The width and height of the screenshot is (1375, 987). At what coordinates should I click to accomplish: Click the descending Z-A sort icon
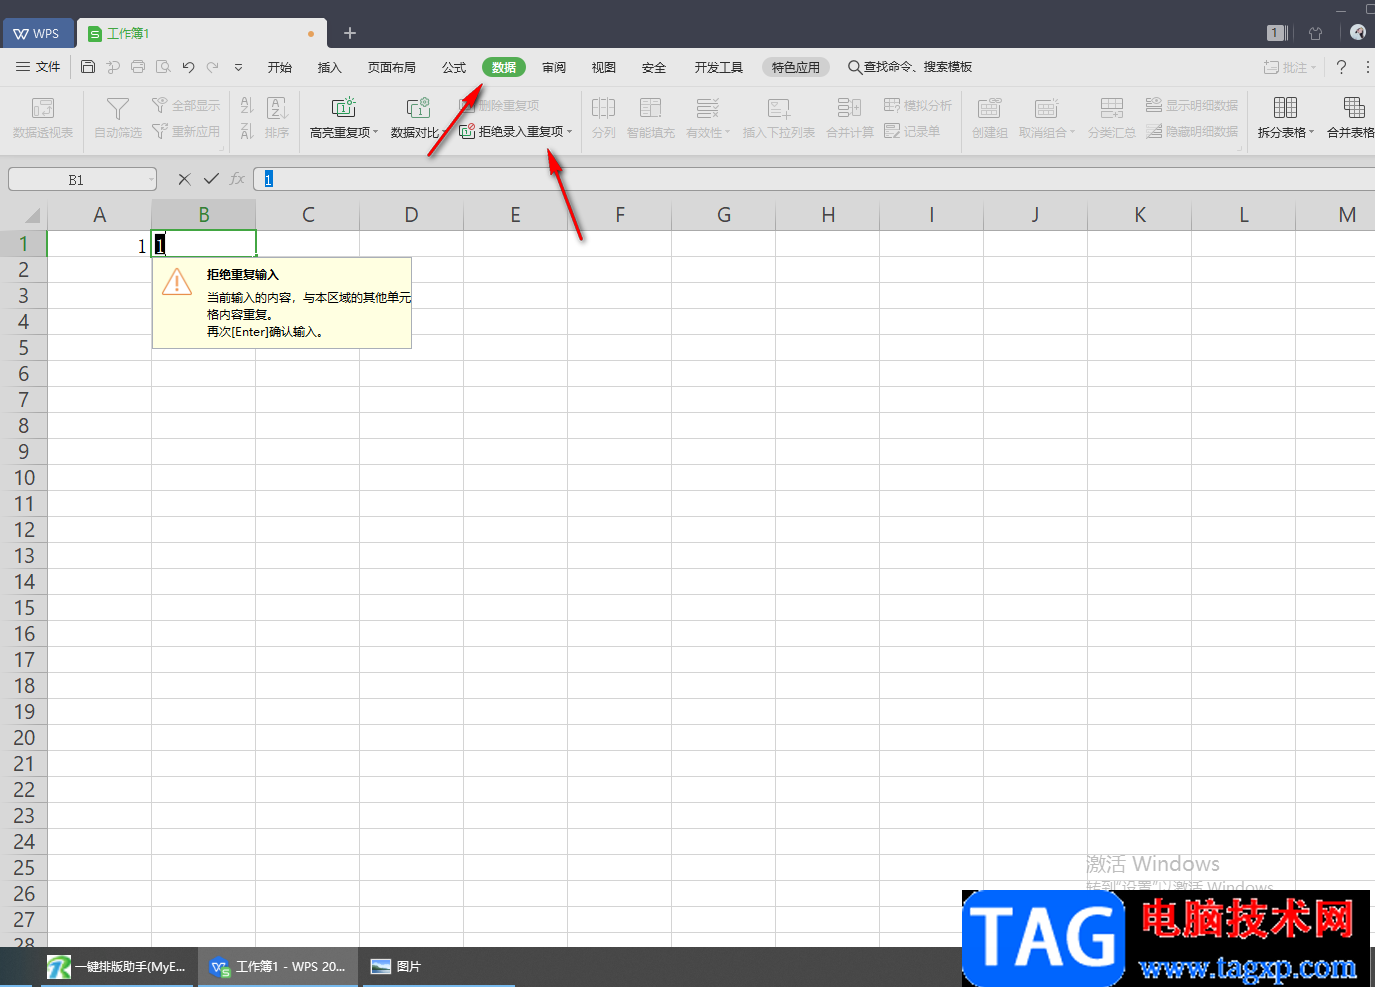[247, 131]
